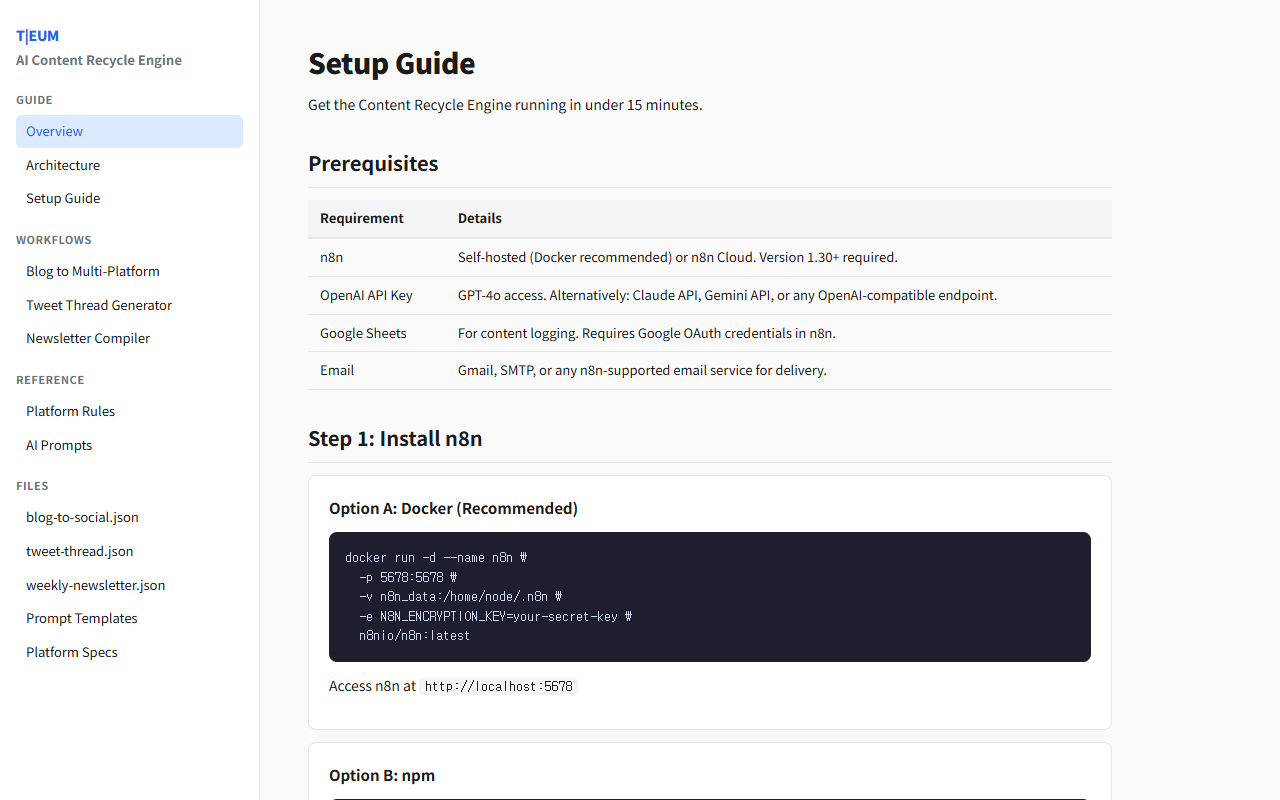Select Blog to Multi-Platform workflow
The image size is (1280, 800).
(93, 271)
